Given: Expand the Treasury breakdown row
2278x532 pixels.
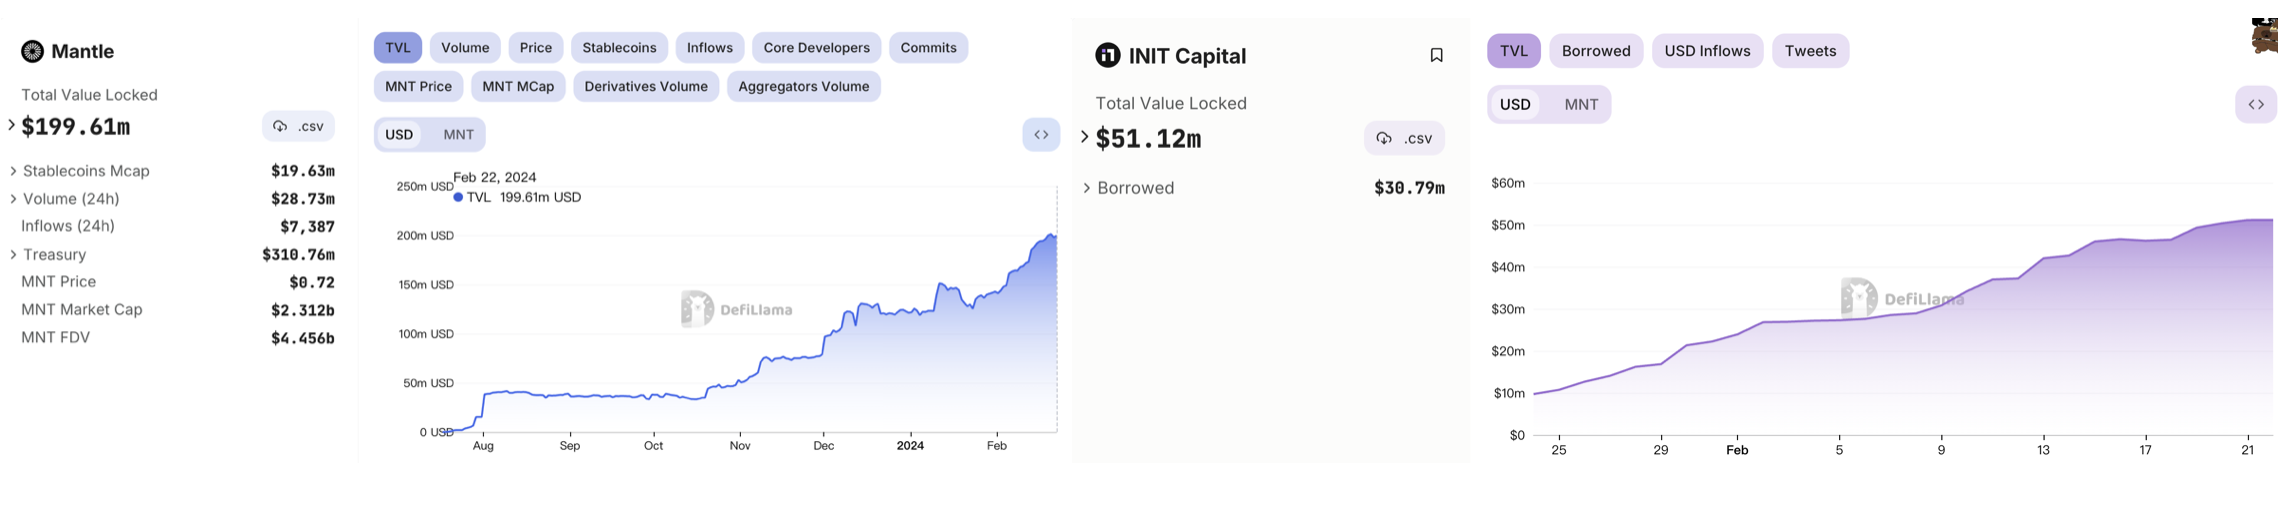Looking at the screenshot, I should click(13, 255).
